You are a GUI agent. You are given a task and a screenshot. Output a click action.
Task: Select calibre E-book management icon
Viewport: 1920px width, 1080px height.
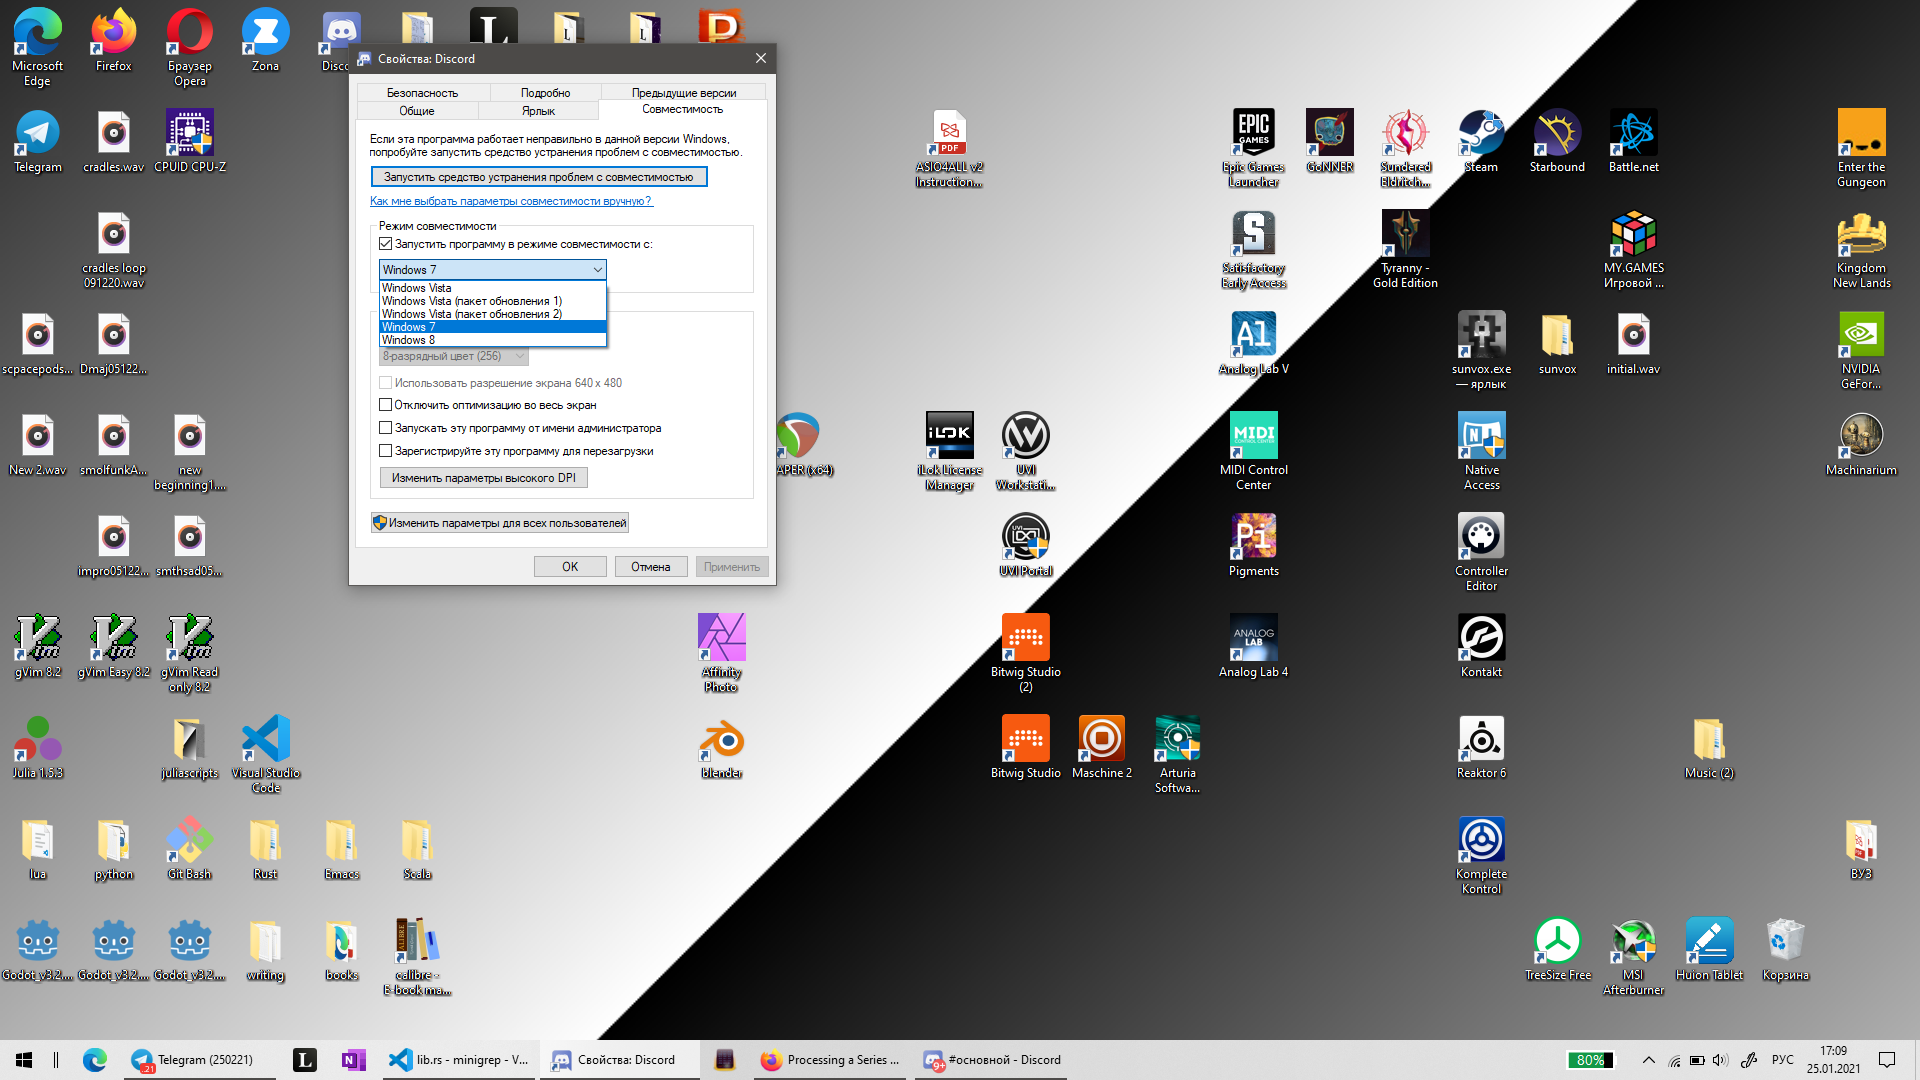click(417, 957)
